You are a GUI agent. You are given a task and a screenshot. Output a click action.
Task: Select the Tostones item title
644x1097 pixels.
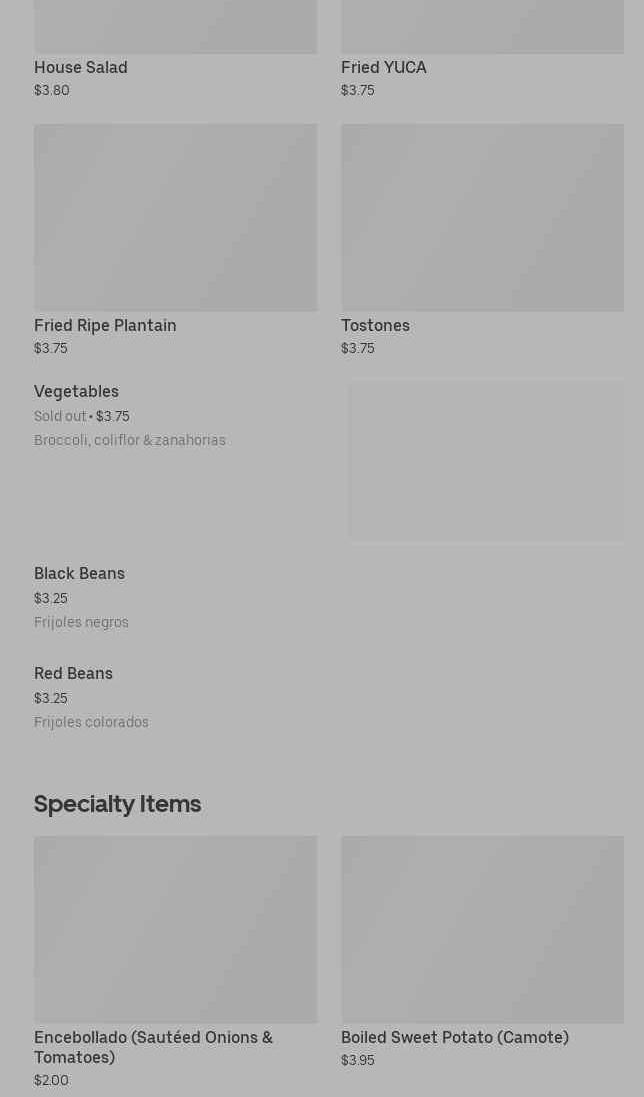[x=375, y=325]
